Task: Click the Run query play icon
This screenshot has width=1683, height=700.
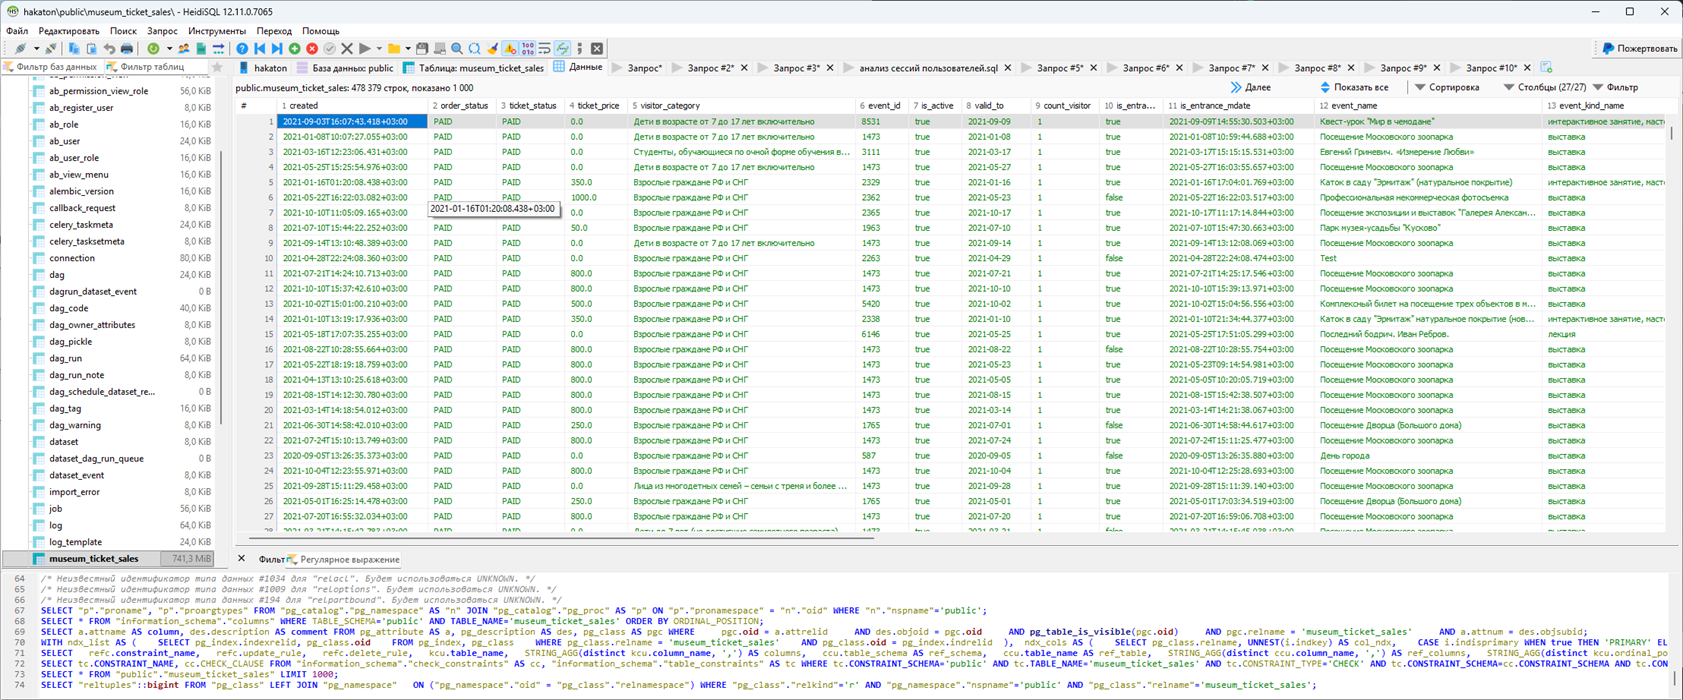Action: coord(365,48)
